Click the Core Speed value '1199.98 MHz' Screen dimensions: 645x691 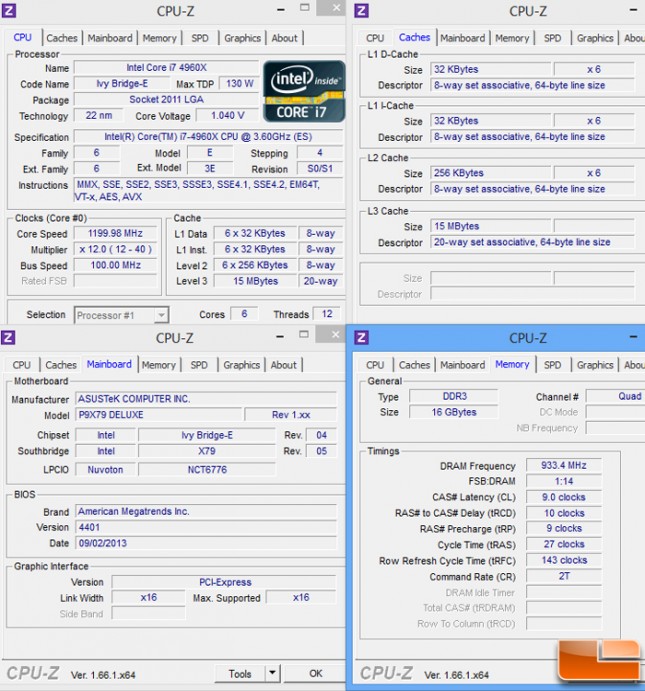coord(115,233)
